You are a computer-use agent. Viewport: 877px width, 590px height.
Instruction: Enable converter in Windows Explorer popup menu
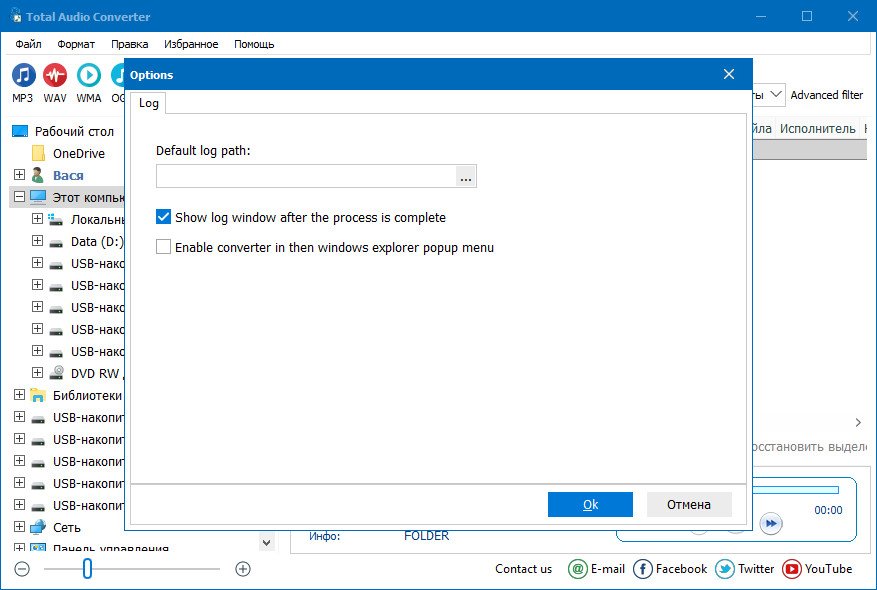[164, 247]
